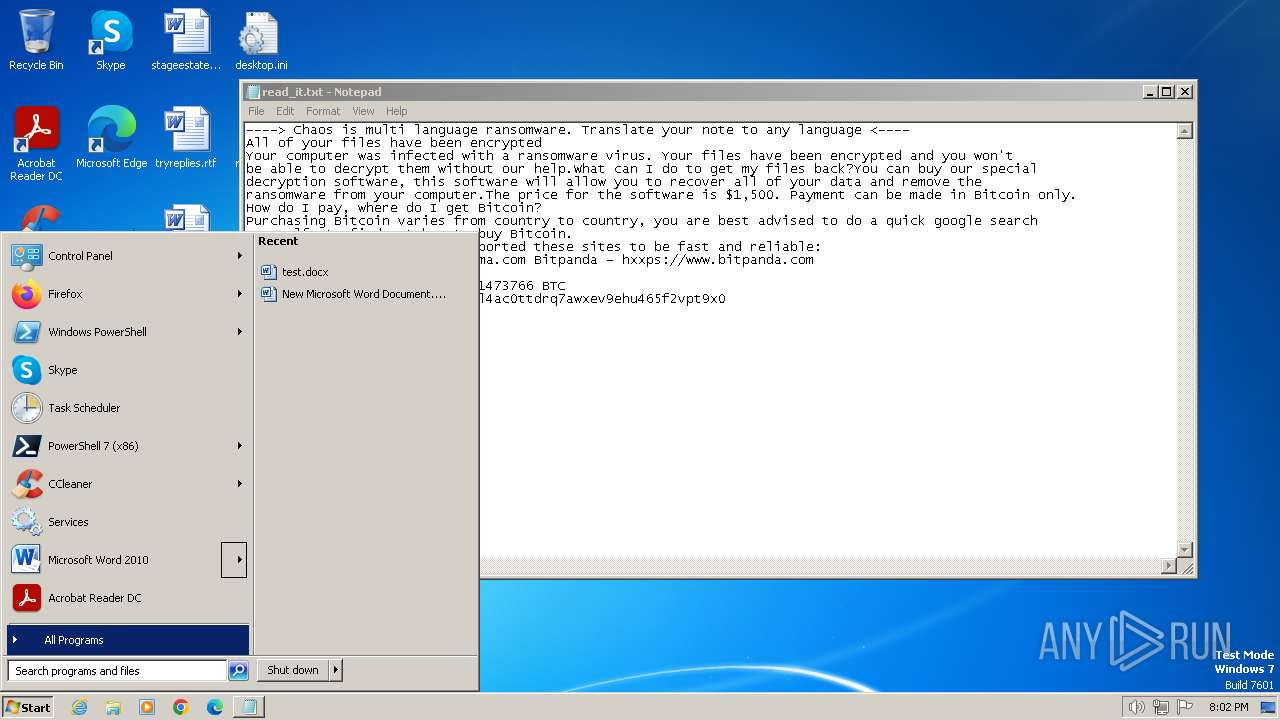Open CCleaner from the Start menu
The image size is (1280, 720).
[127, 484]
